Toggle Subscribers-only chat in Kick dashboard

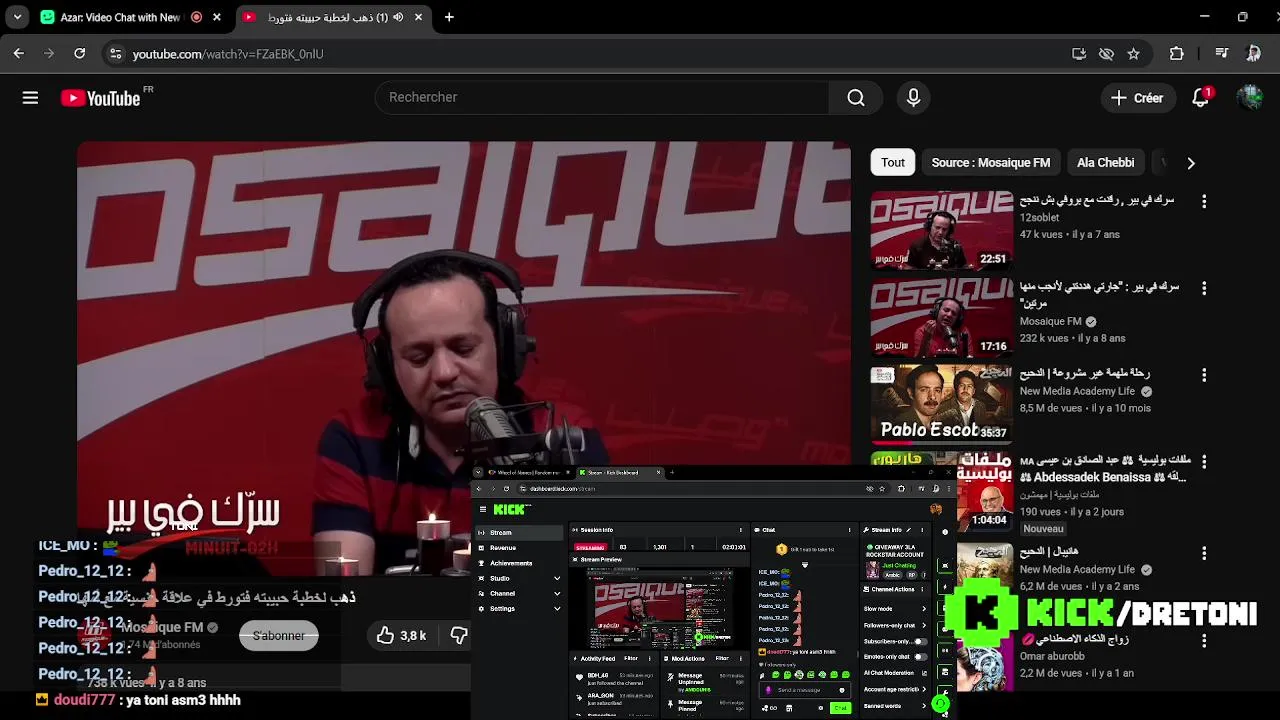pyautogui.click(x=920, y=642)
